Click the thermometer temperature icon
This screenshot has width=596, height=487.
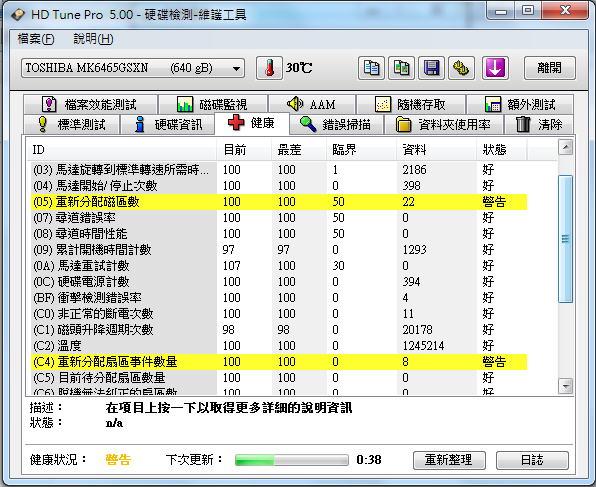pyautogui.click(x=269, y=68)
